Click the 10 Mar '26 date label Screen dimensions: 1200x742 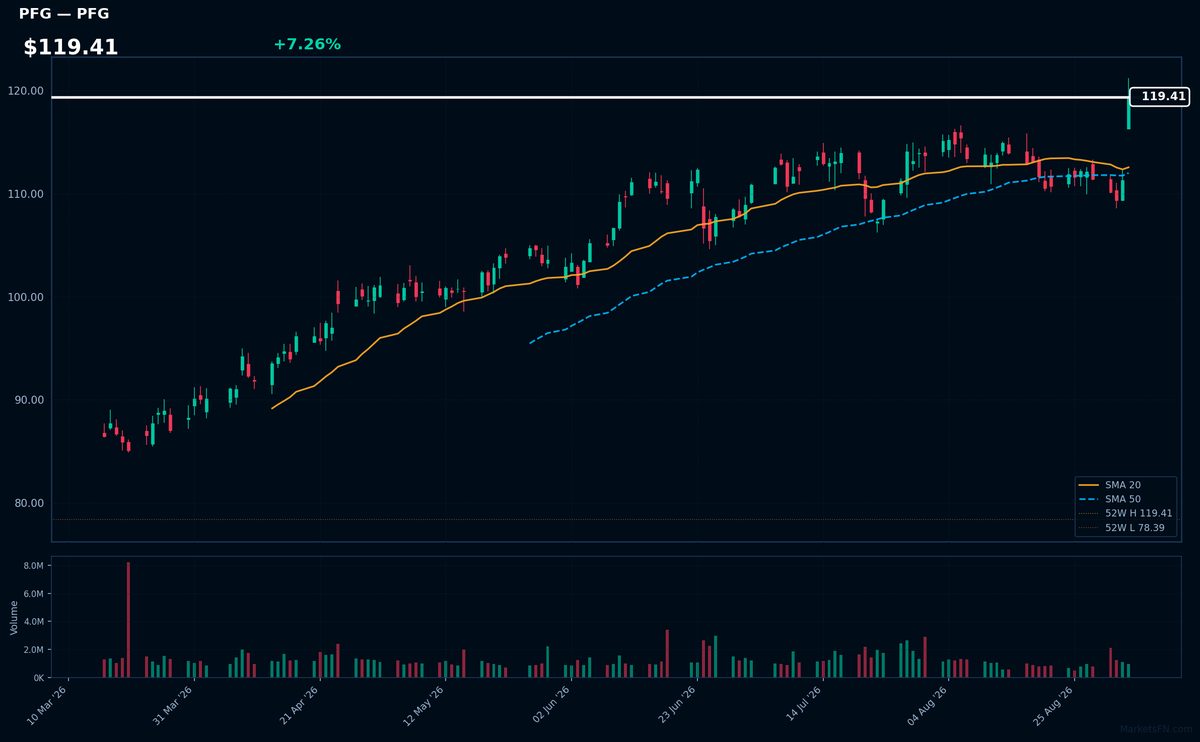tap(48, 705)
